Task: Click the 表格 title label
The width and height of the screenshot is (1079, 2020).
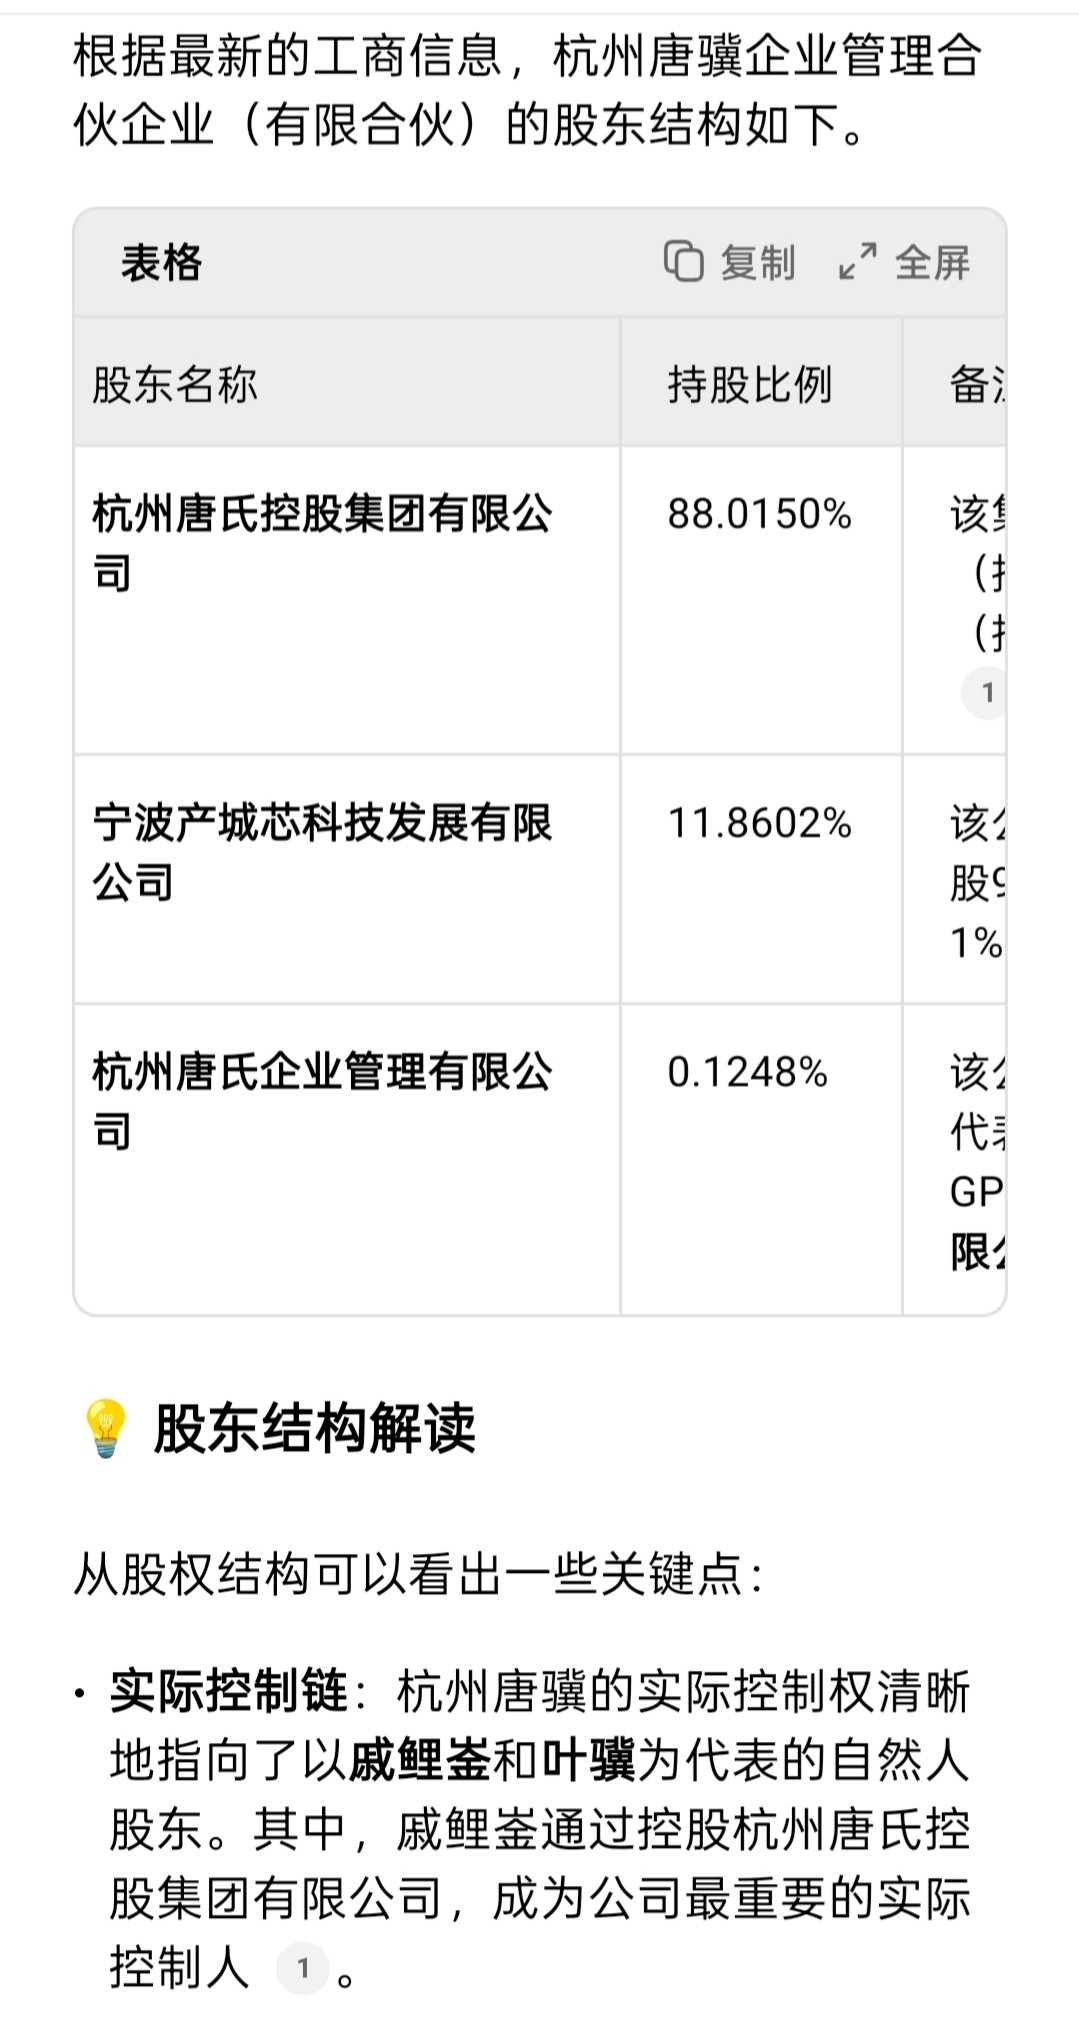Action: [161, 263]
